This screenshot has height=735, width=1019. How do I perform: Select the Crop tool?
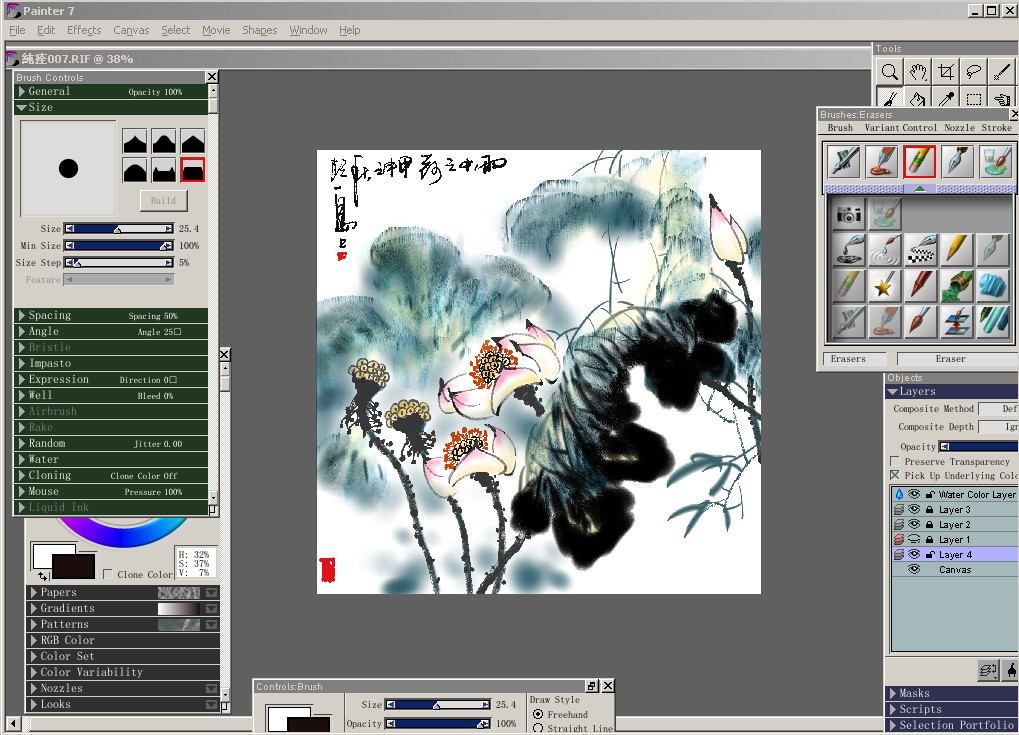[x=946, y=71]
